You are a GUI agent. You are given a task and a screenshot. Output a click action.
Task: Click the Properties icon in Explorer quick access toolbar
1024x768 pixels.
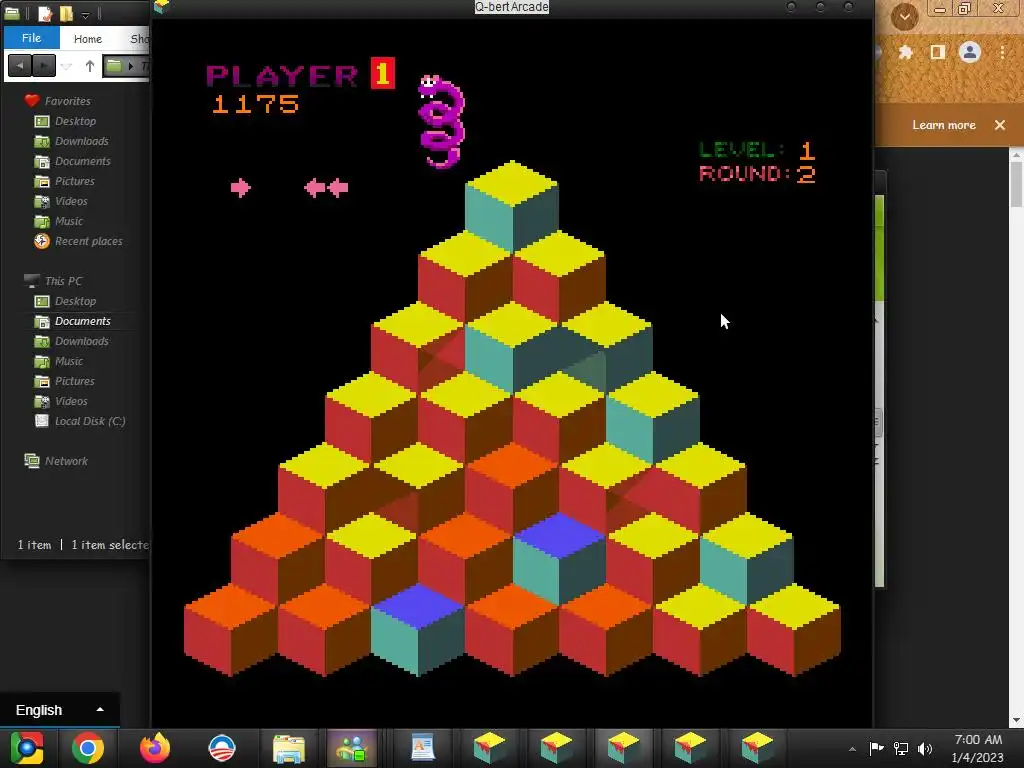tap(45, 13)
